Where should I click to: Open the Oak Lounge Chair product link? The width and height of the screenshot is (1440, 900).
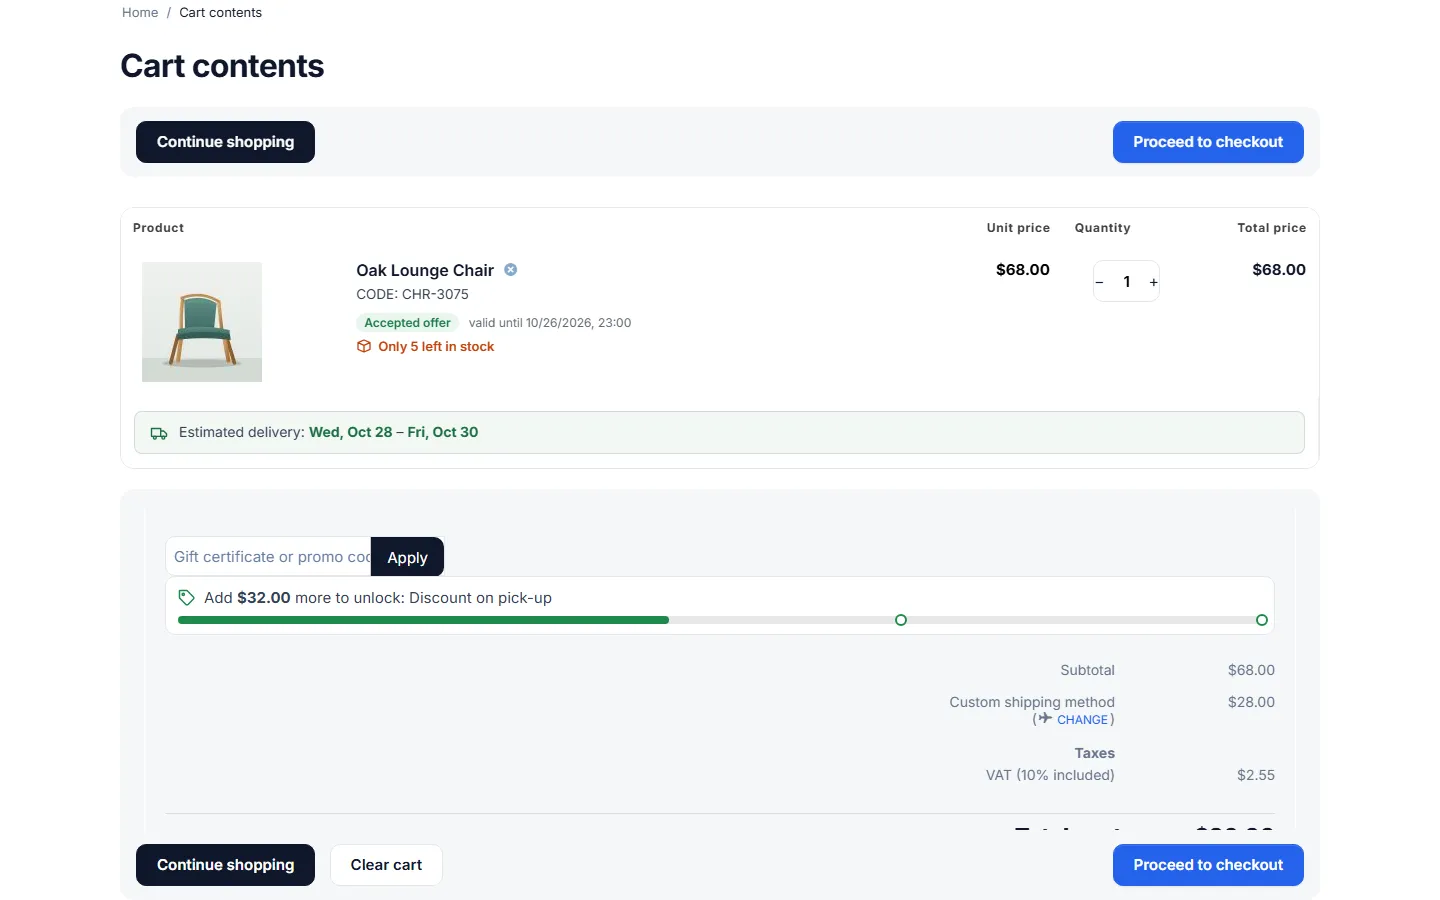coord(425,270)
